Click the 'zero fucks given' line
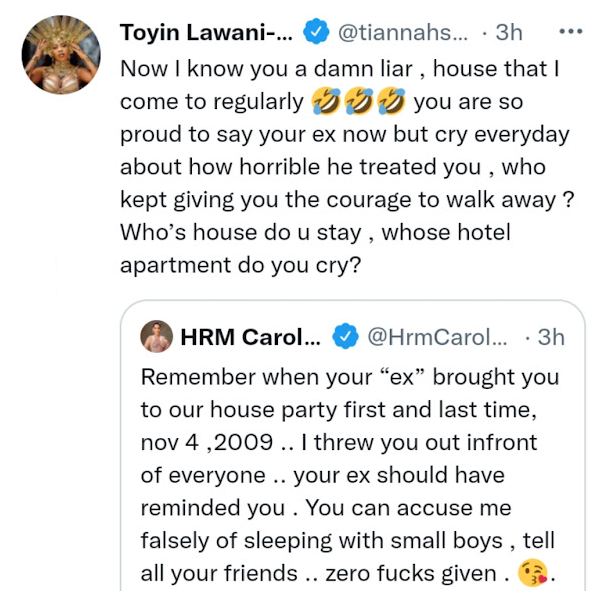 pos(411,573)
